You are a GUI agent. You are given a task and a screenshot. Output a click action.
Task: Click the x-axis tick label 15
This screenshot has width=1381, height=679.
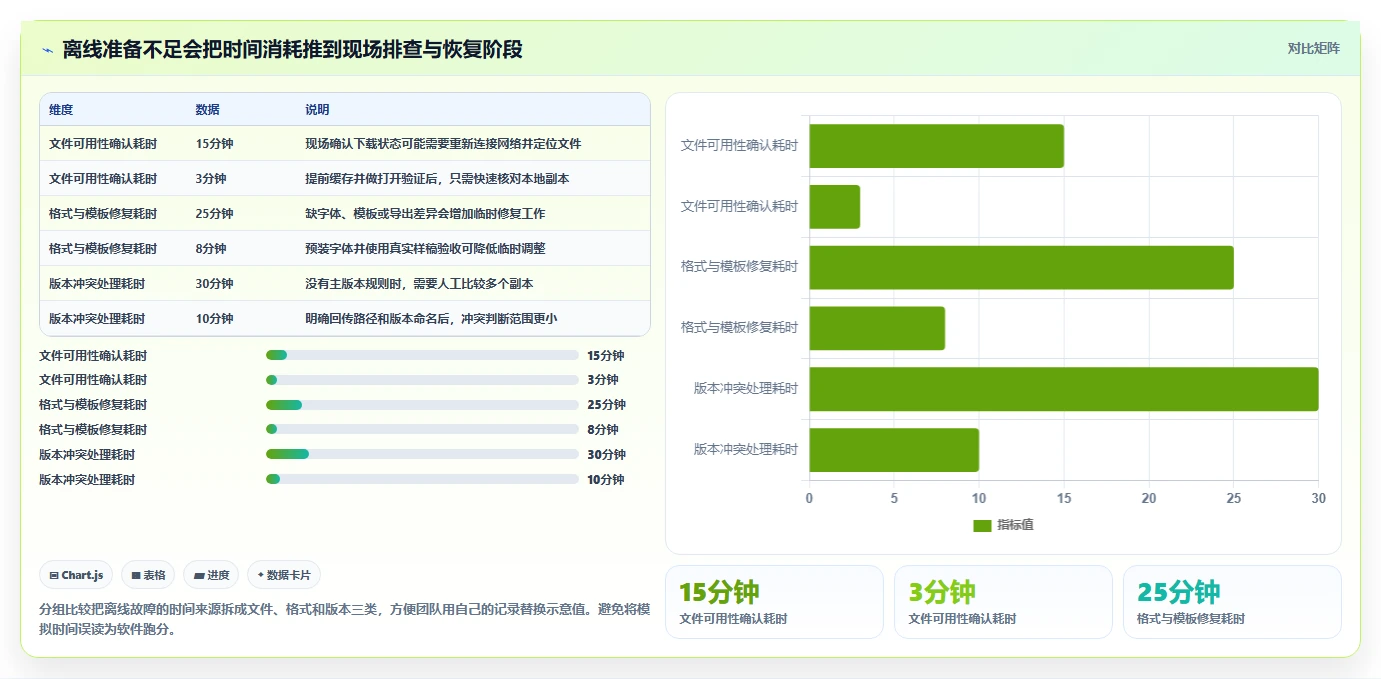tap(1064, 498)
